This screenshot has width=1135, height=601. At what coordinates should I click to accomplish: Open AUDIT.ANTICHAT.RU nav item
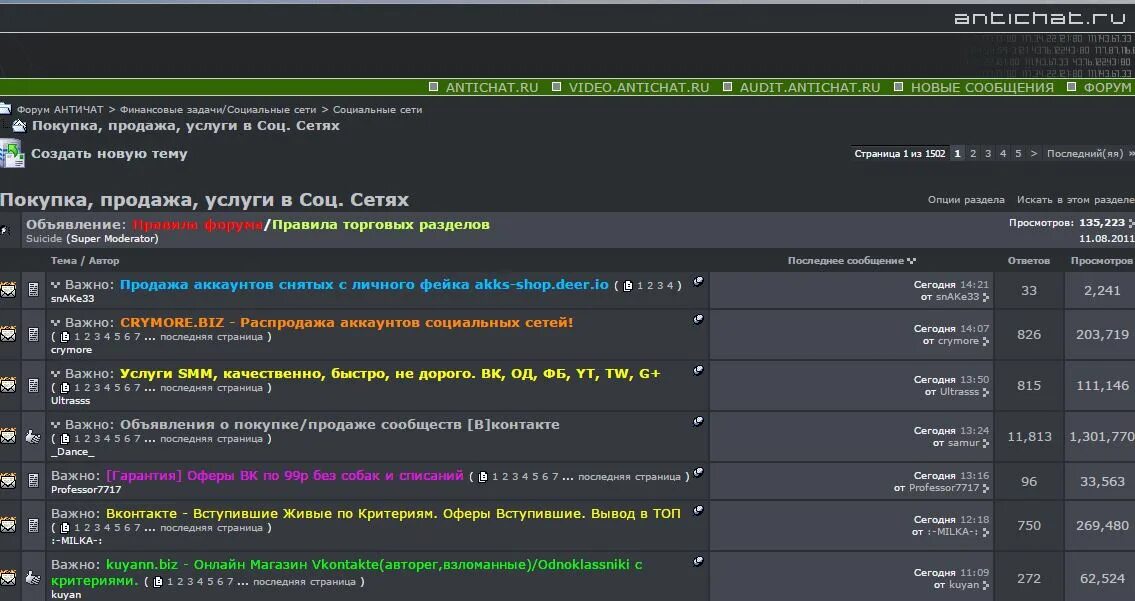tap(809, 88)
